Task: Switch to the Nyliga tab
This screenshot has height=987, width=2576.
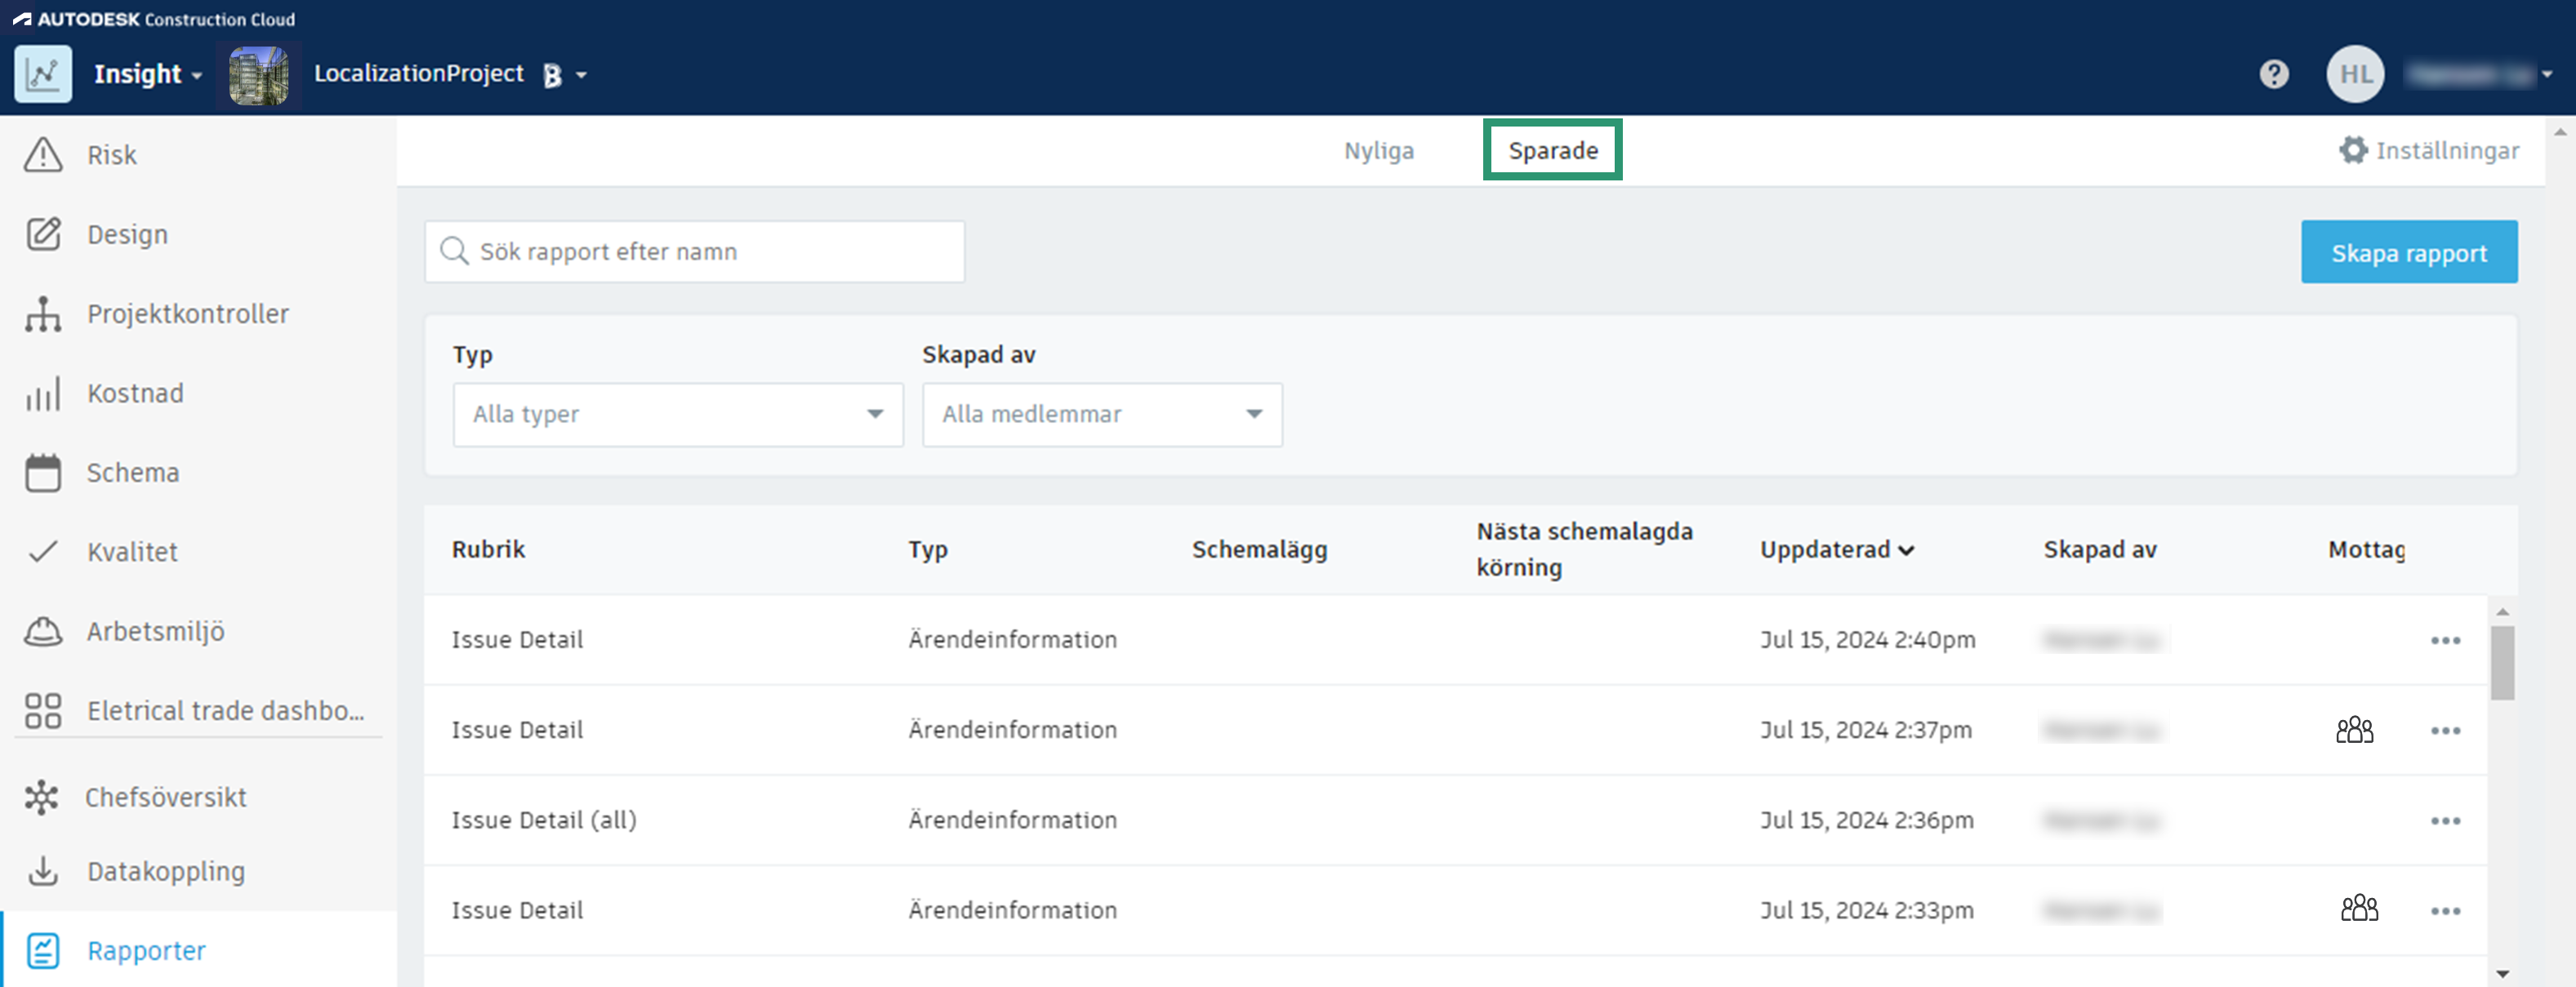Action: [x=1378, y=151]
